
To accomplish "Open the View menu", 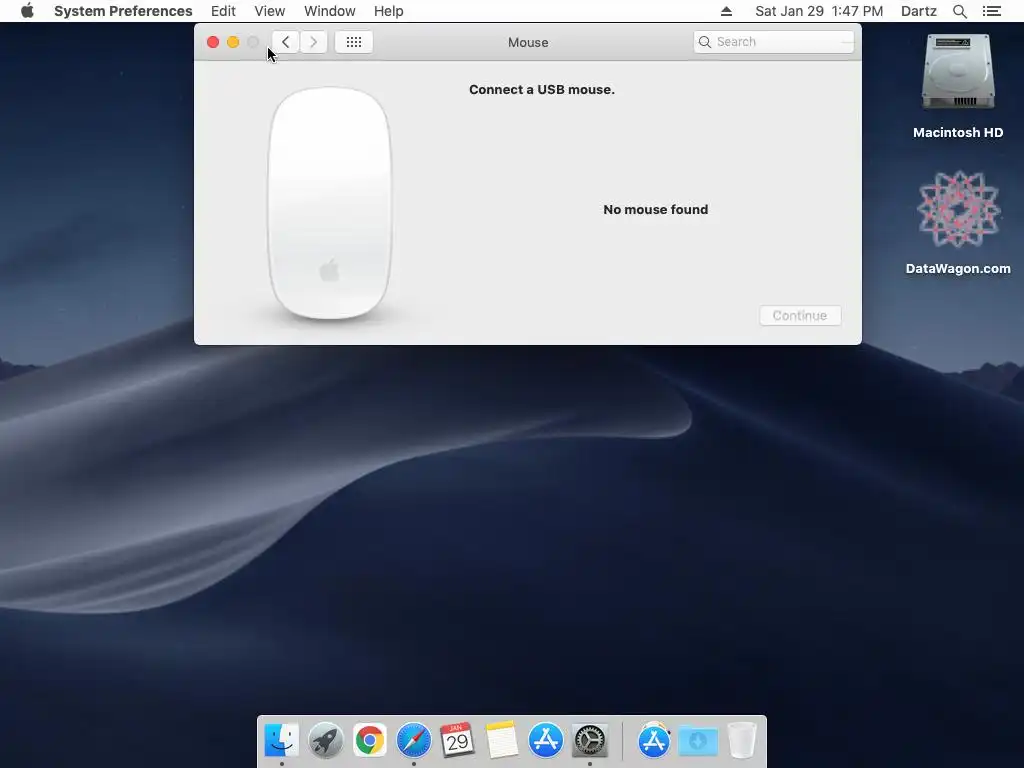I will pos(270,11).
